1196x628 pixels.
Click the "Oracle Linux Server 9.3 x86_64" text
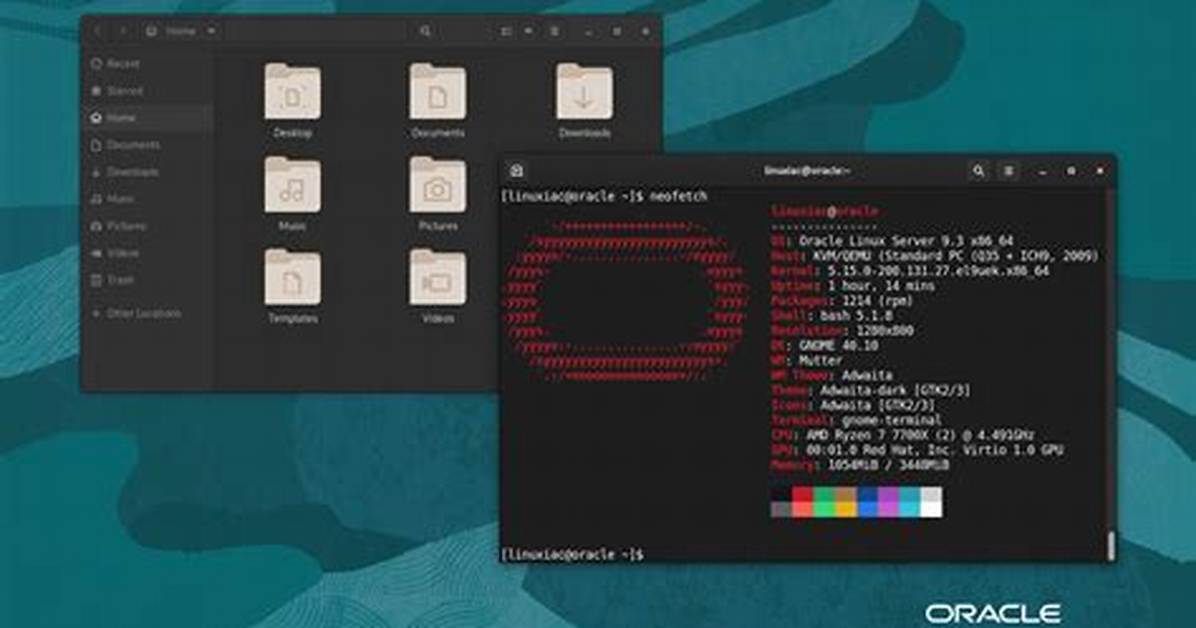pyautogui.click(x=906, y=241)
